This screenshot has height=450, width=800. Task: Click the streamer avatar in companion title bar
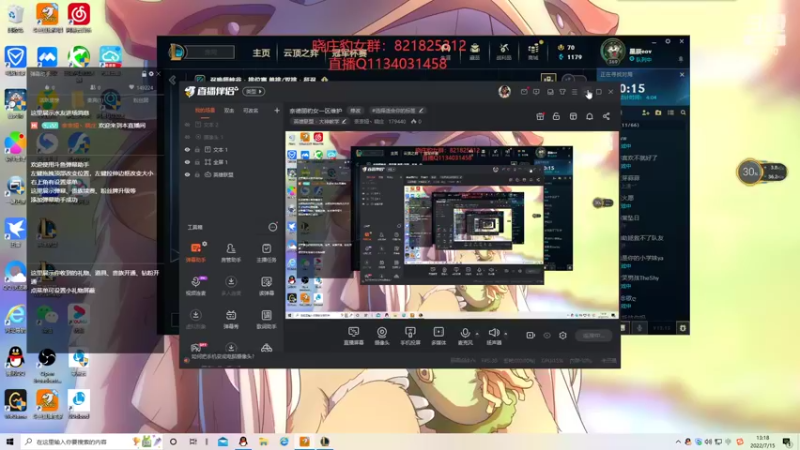point(505,91)
